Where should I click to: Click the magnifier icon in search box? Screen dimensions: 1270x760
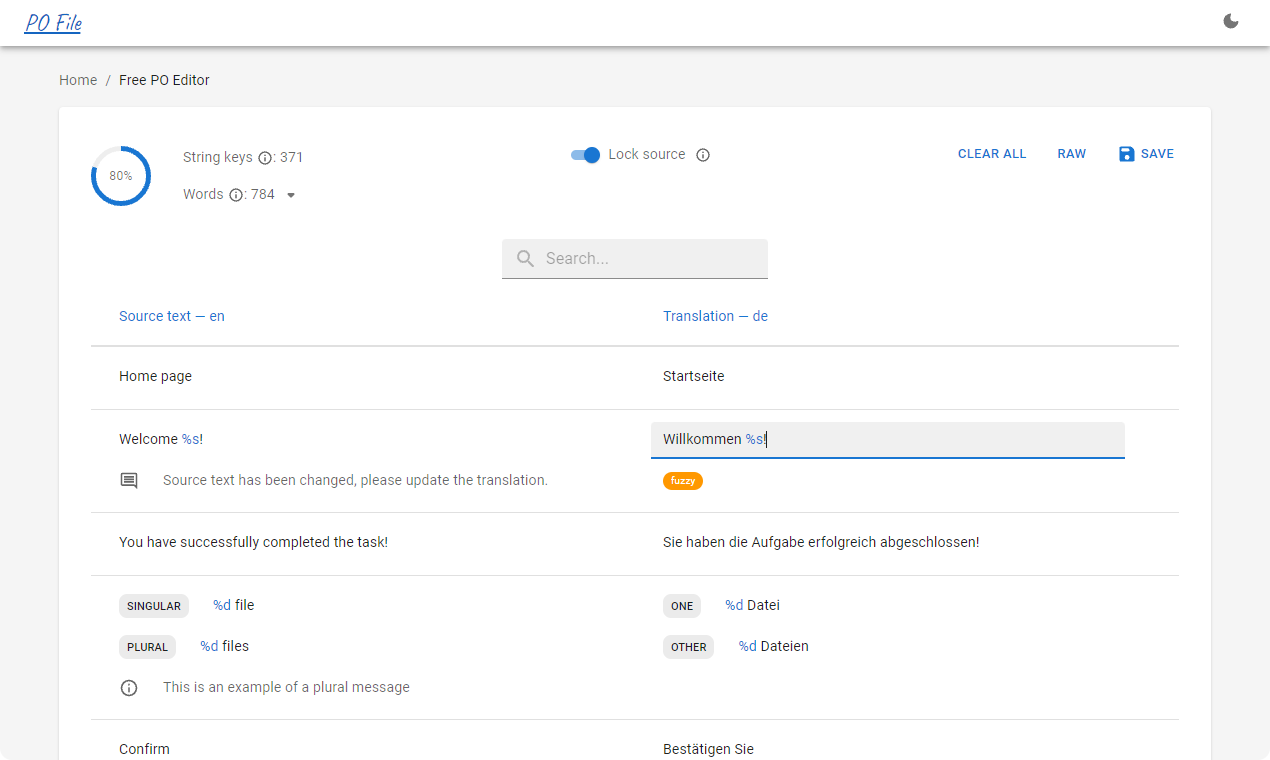click(525, 259)
